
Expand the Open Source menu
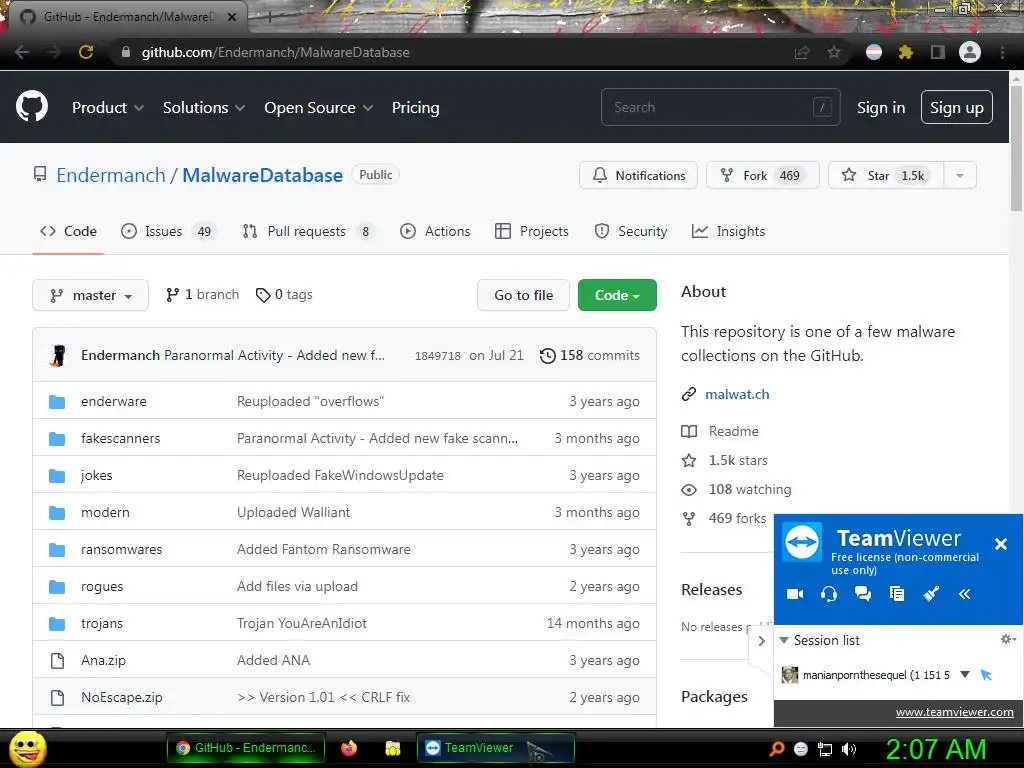(319, 108)
